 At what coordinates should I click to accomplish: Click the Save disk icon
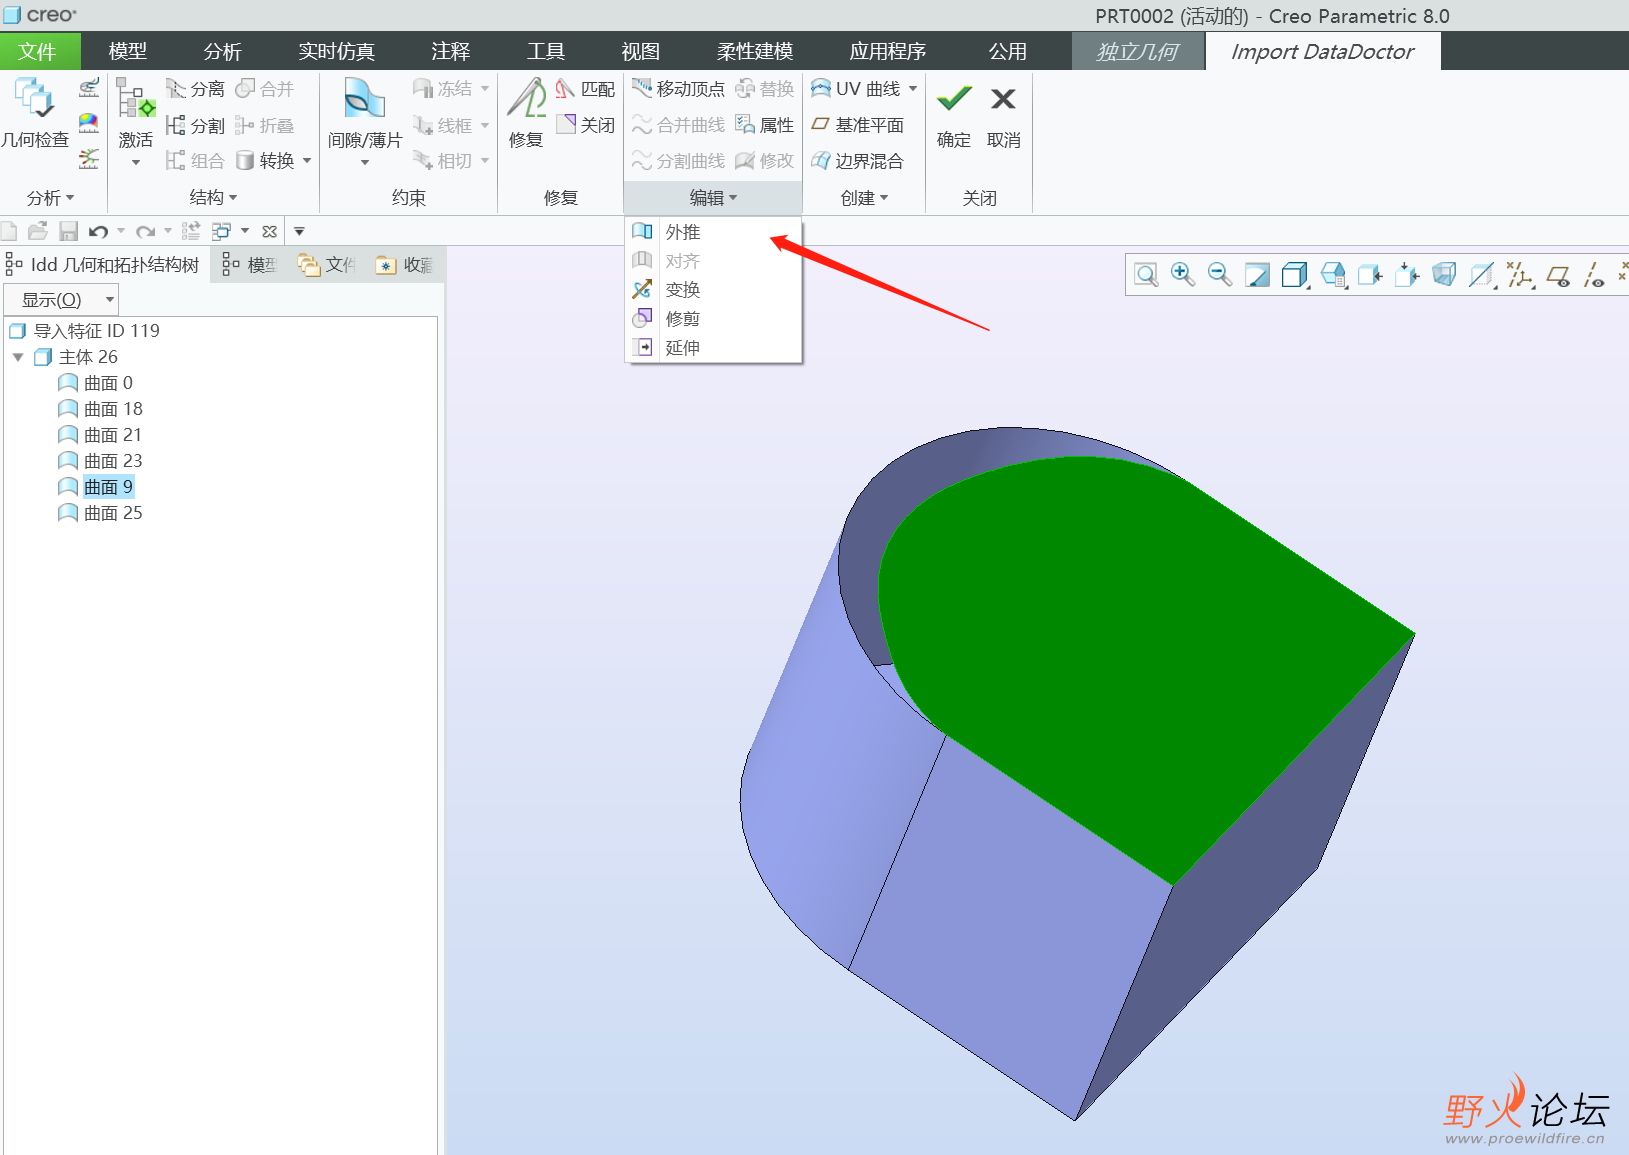pyautogui.click(x=68, y=232)
